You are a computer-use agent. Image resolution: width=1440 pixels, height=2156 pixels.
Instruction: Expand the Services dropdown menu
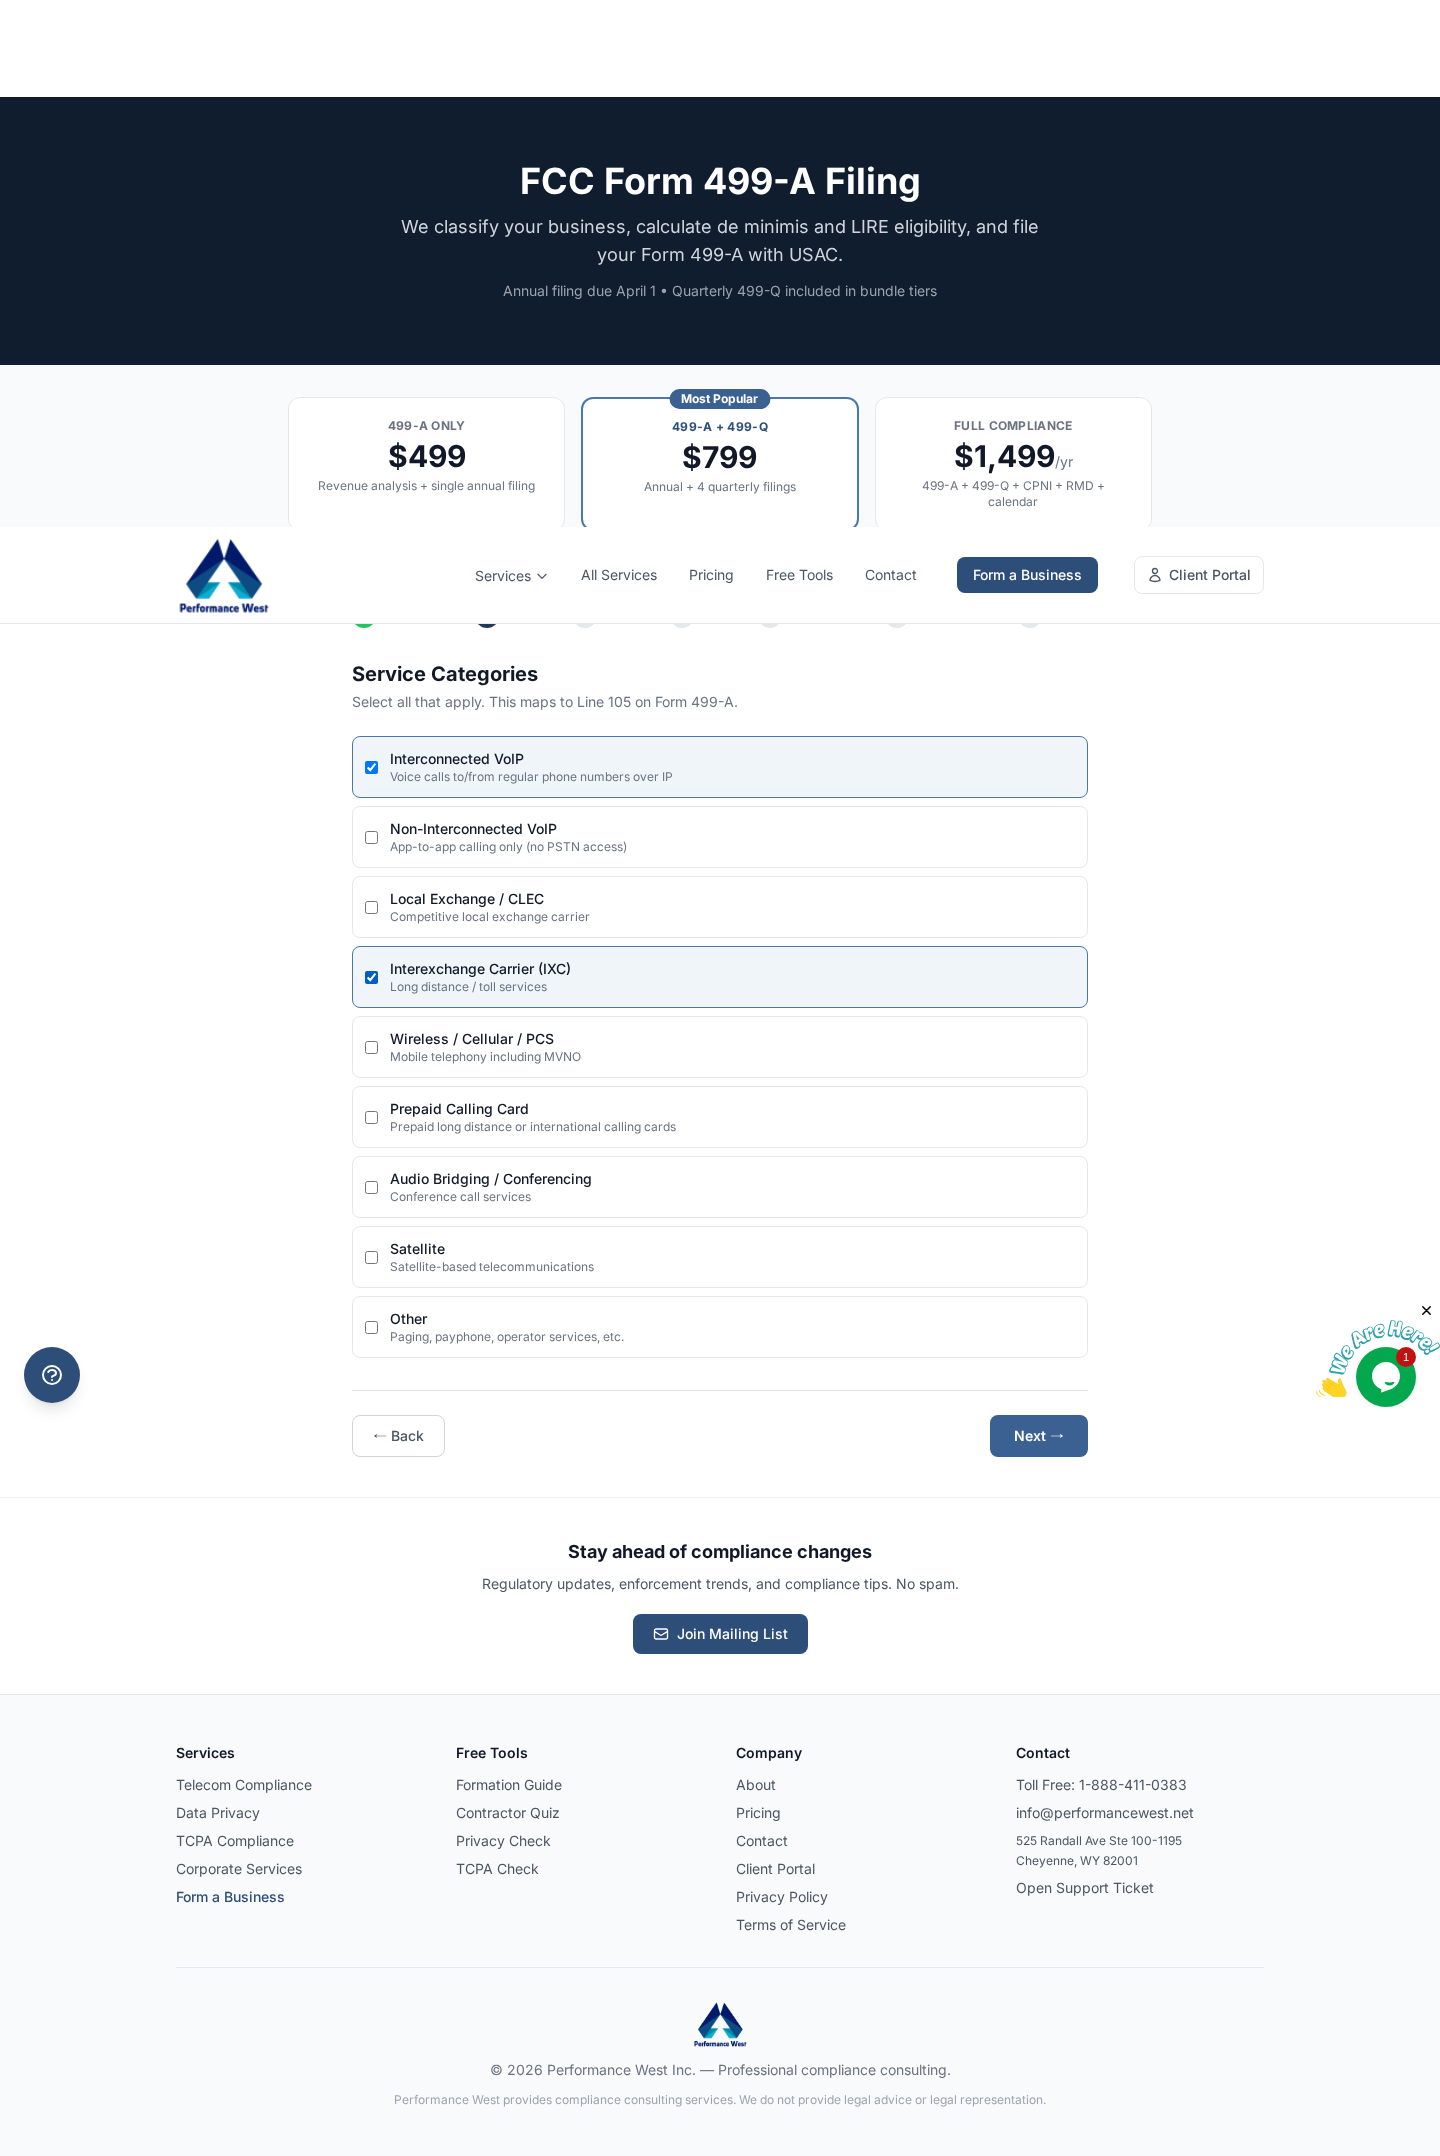(511, 576)
